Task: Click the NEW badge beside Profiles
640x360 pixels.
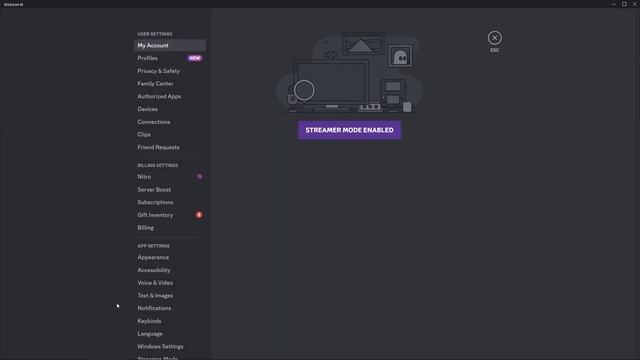Action: [x=195, y=58]
